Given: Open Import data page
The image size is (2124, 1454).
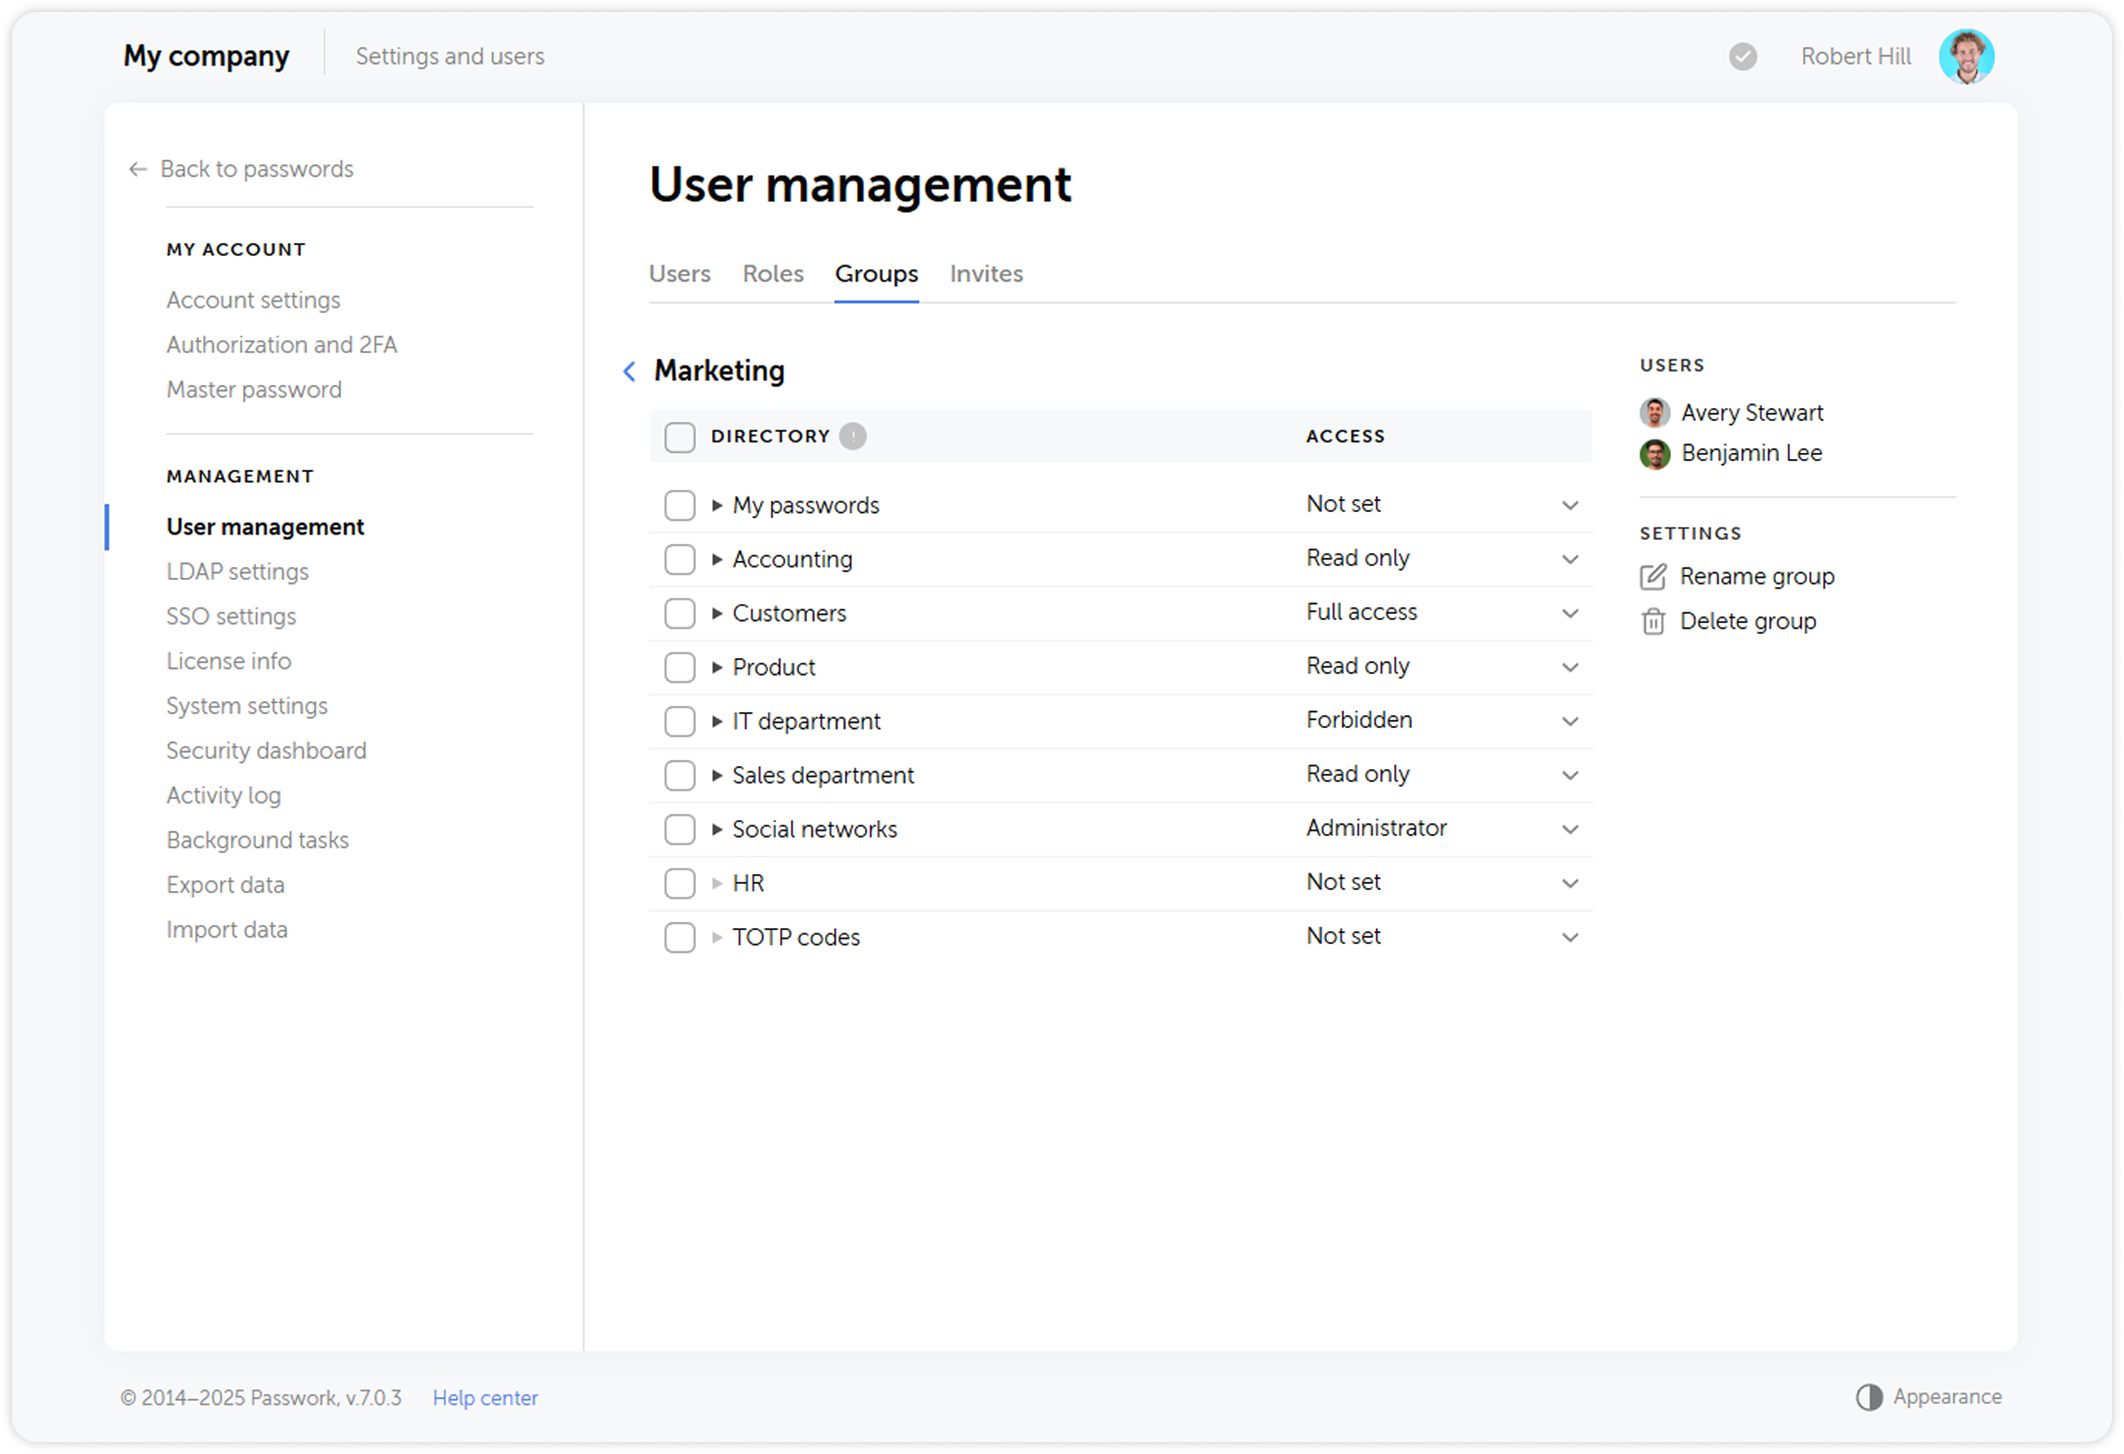Looking at the screenshot, I should (x=227, y=930).
